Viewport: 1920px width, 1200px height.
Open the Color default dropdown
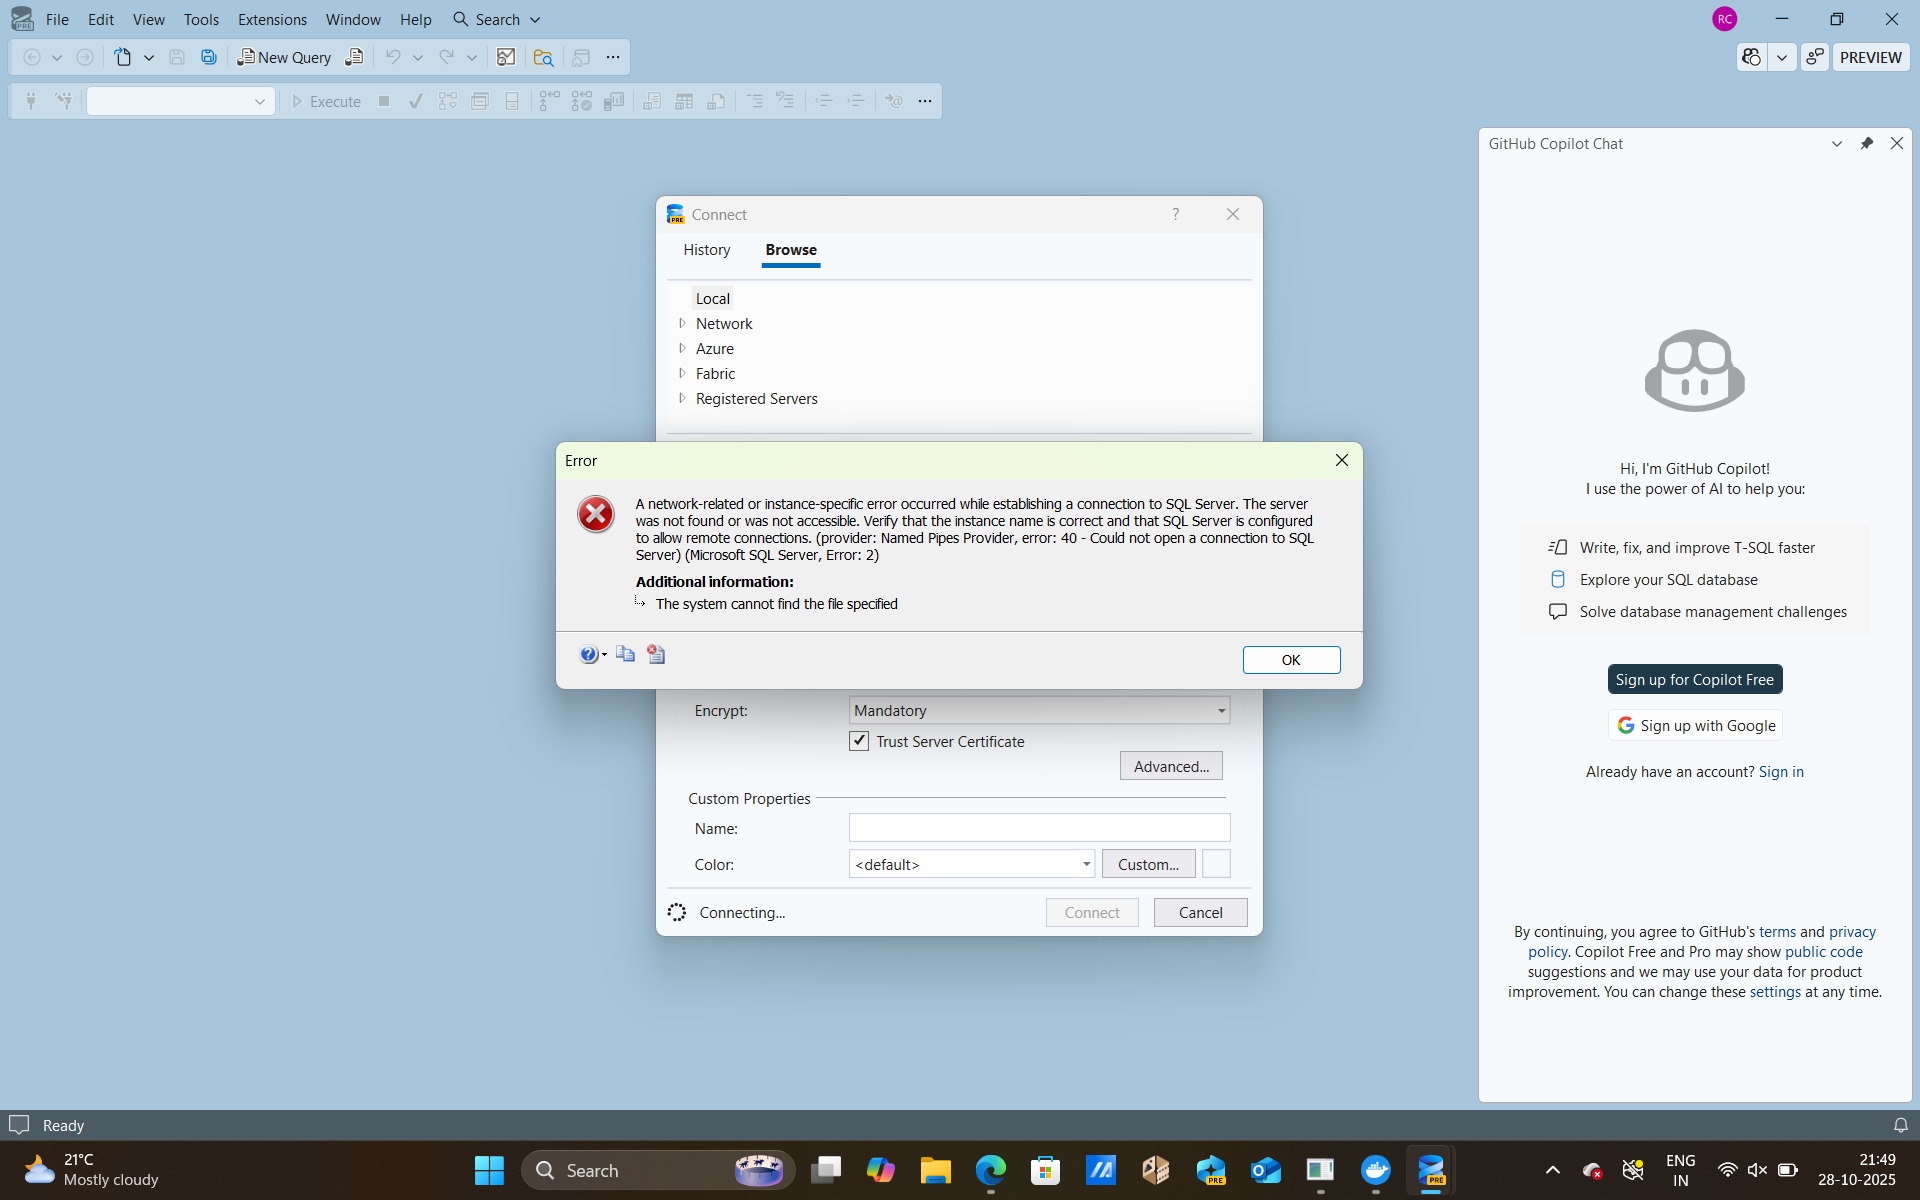pyautogui.click(x=1085, y=864)
